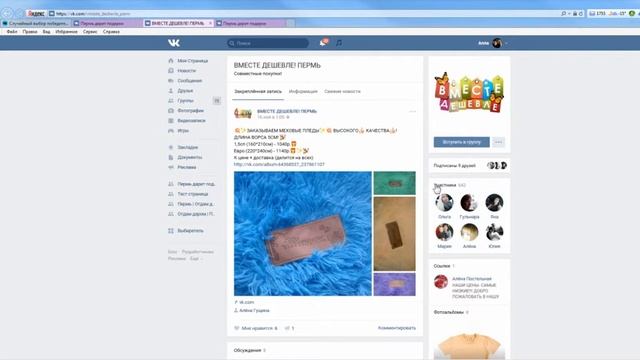Open the Сервис browser menu

tap(90, 31)
